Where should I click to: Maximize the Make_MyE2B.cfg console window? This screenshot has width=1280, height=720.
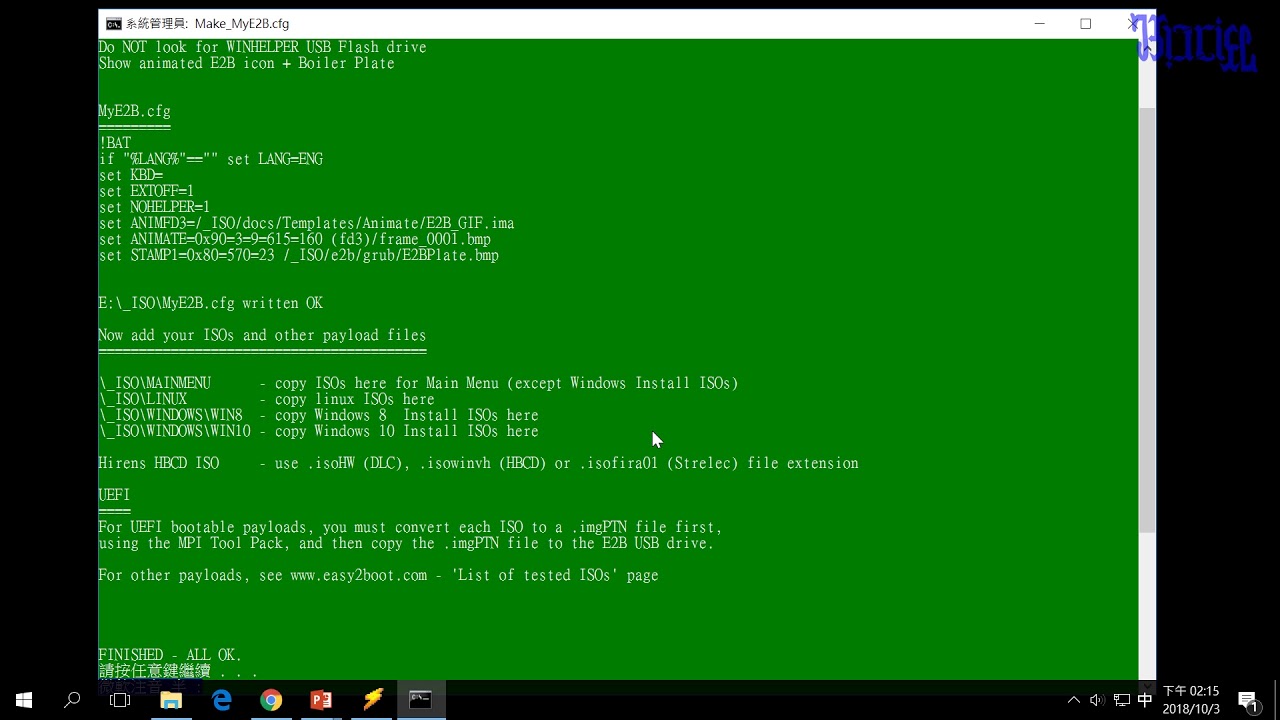(x=1085, y=24)
